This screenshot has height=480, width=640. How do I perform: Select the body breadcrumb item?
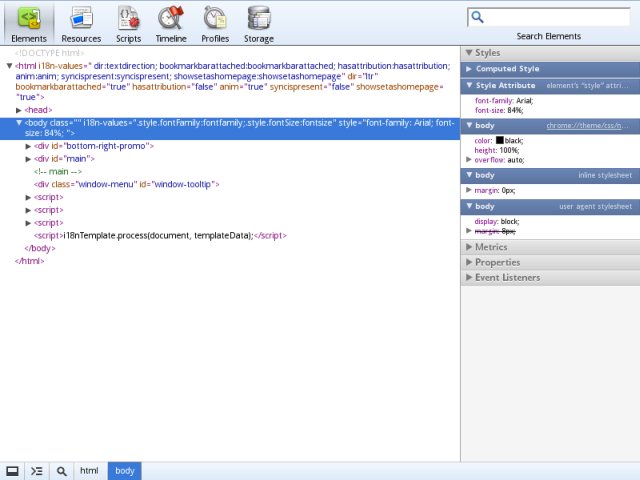pyautogui.click(x=125, y=471)
